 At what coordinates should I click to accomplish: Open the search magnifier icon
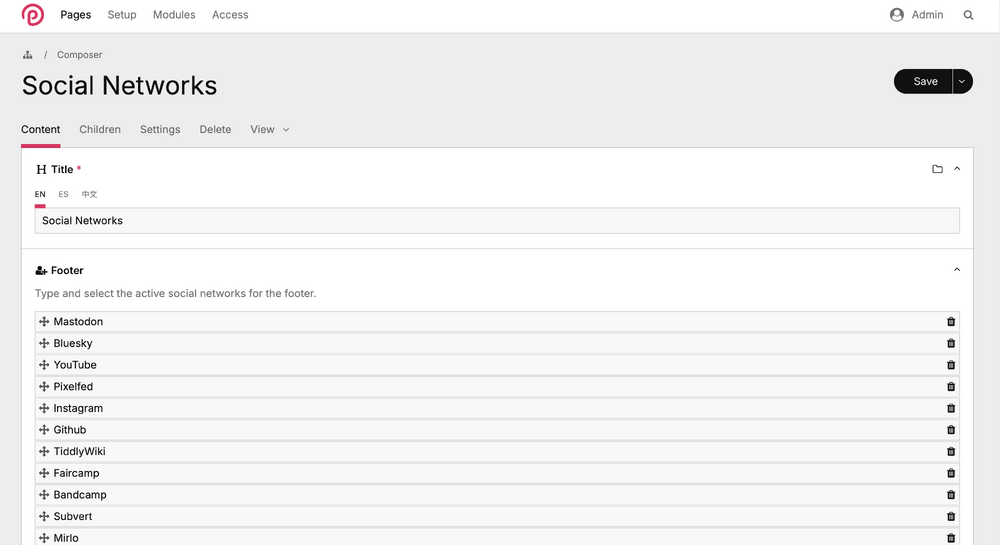pos(968,15)
